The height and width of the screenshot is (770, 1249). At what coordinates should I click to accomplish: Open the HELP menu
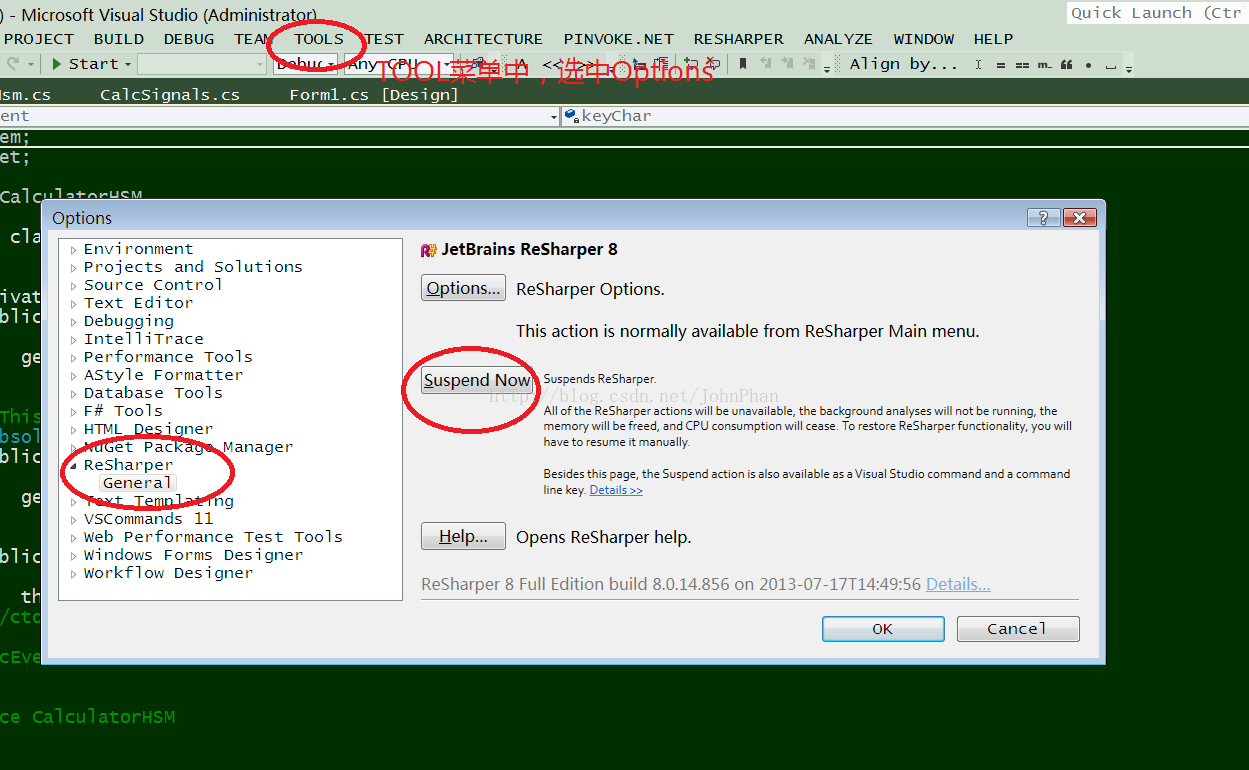993,39
